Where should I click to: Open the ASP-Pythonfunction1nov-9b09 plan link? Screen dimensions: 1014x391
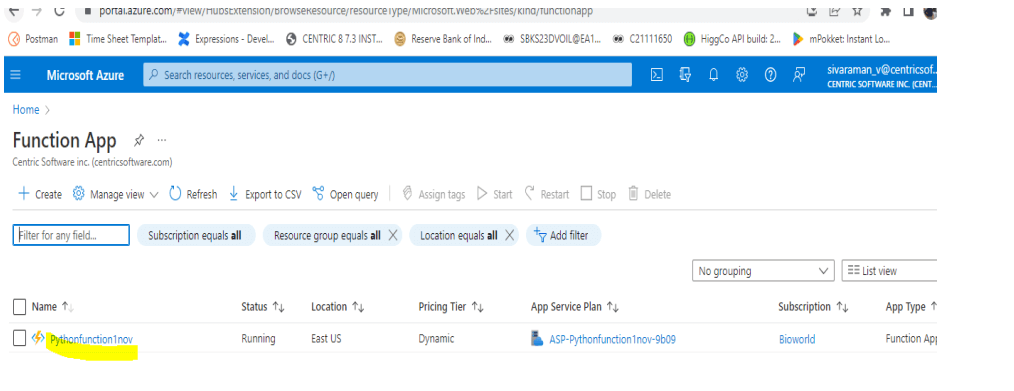pos(612,339)
